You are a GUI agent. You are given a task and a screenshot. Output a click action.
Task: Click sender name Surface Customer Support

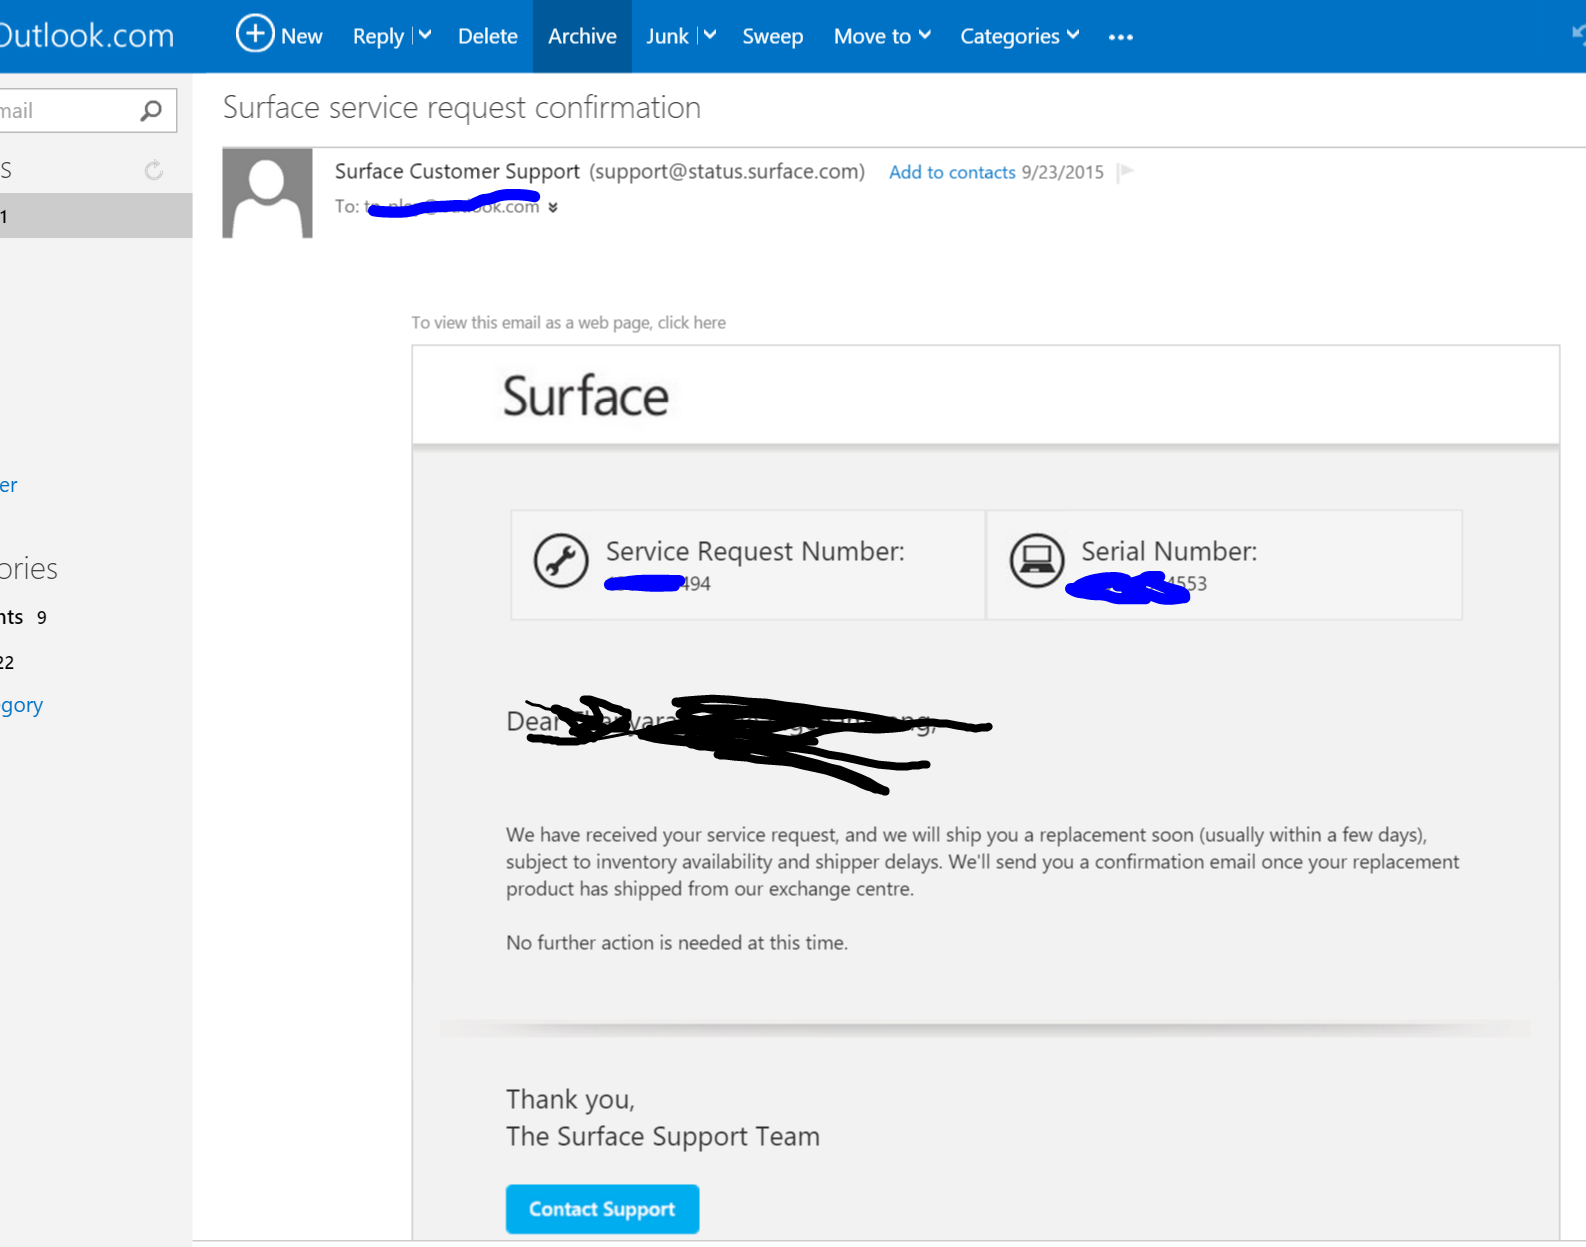[457, 171]
